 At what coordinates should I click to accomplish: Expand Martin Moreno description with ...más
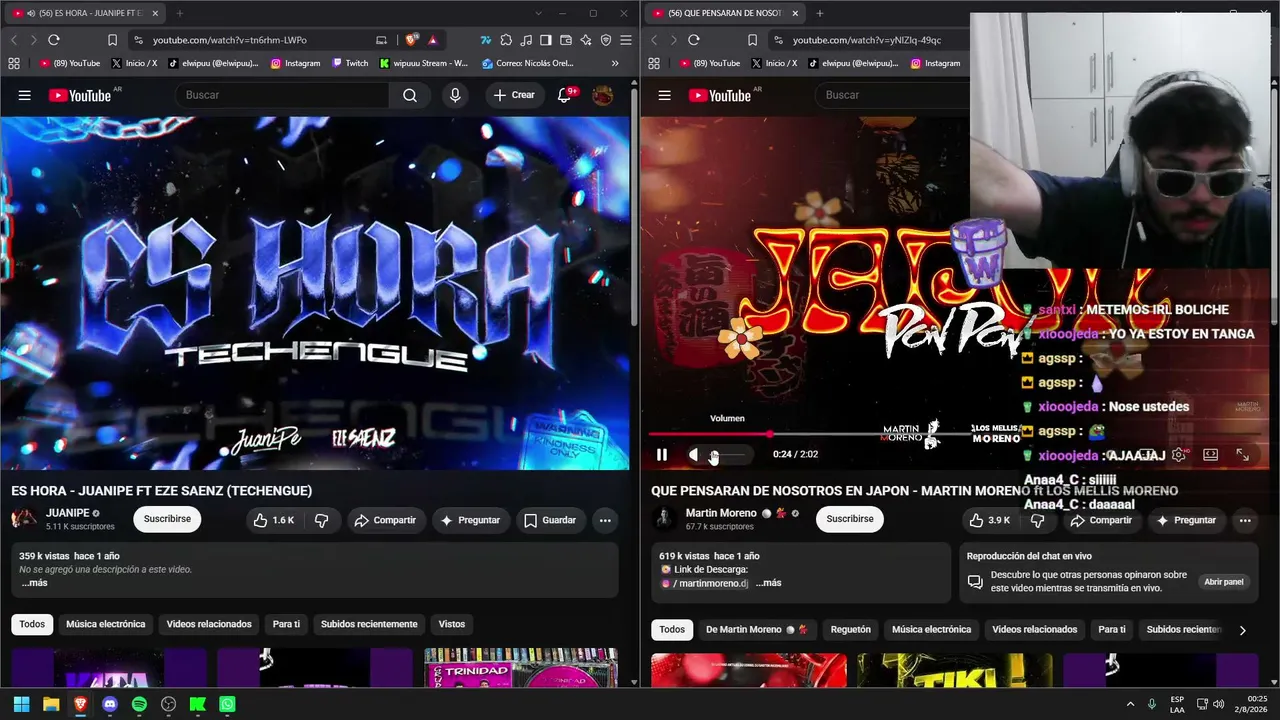pos(768,583)
